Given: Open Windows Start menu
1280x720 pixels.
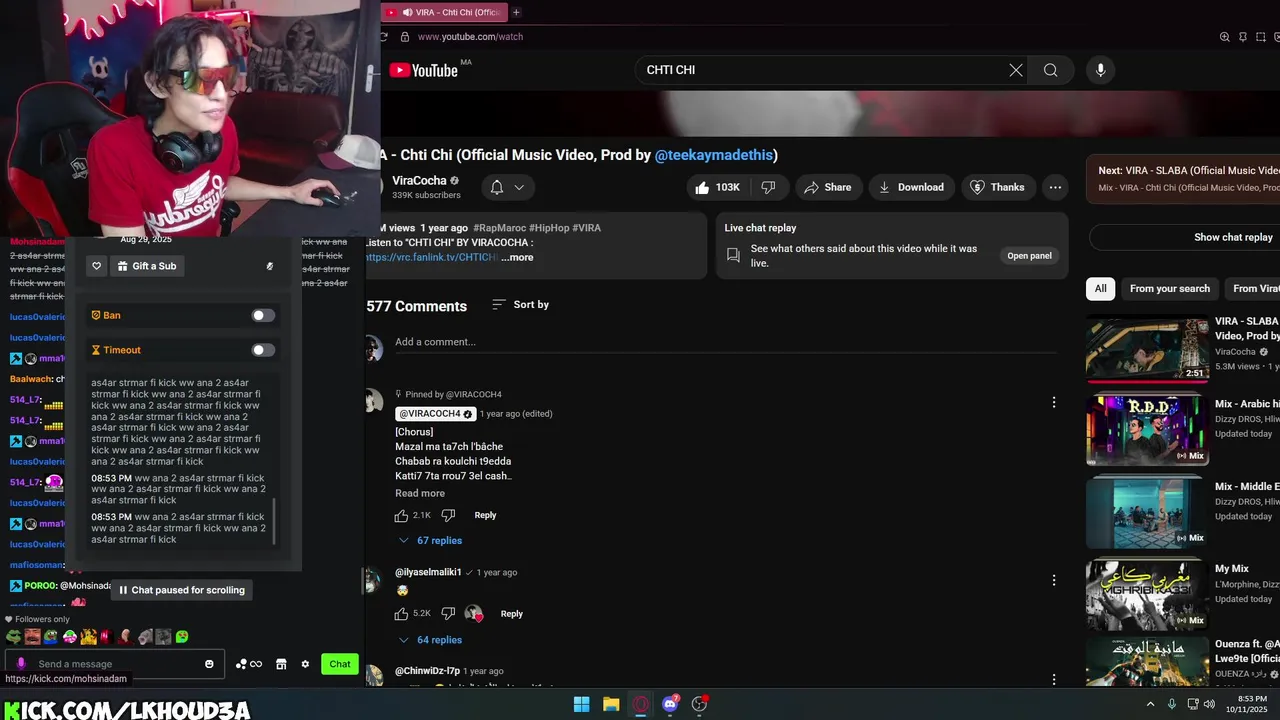Looking at the screenshot, I should 581,704.
